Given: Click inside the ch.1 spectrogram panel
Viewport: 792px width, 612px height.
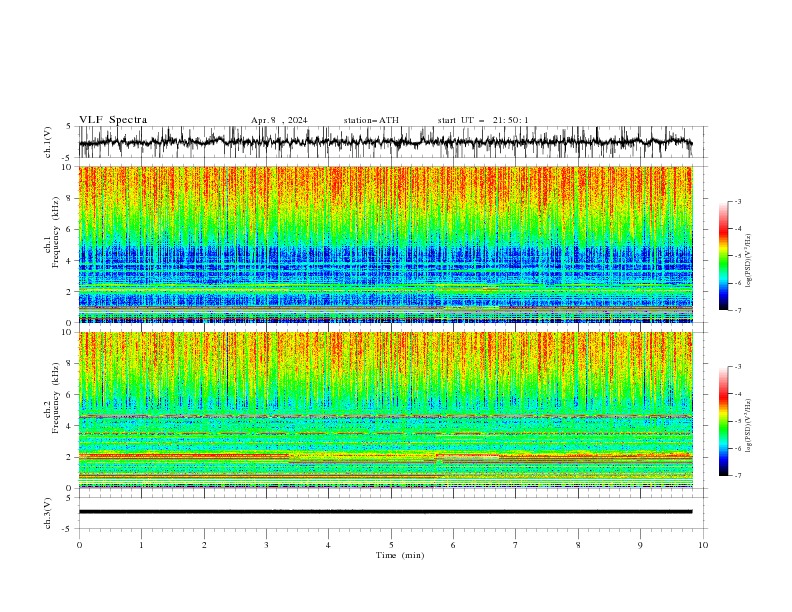Looking at the screenshot, I should pos(385,244).
